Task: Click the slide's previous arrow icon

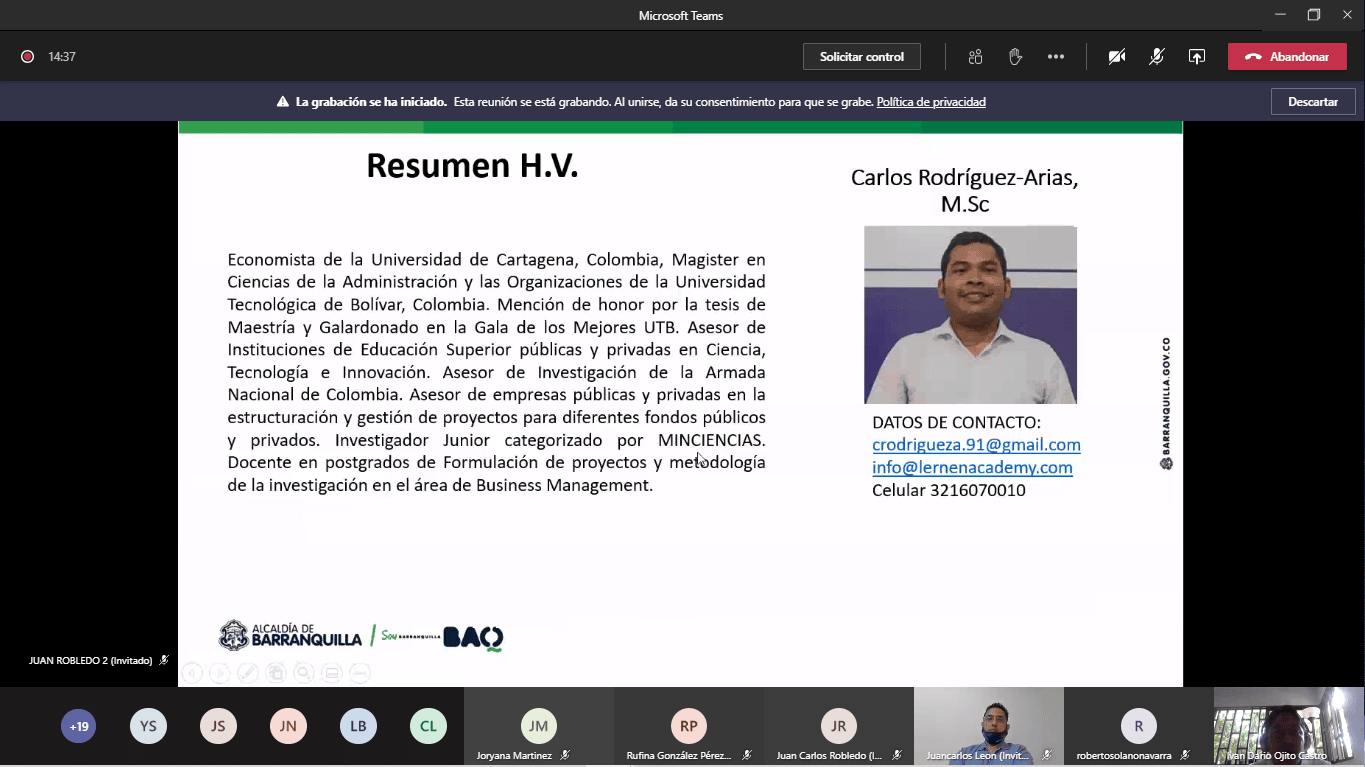Action: (x=192, y=673)
